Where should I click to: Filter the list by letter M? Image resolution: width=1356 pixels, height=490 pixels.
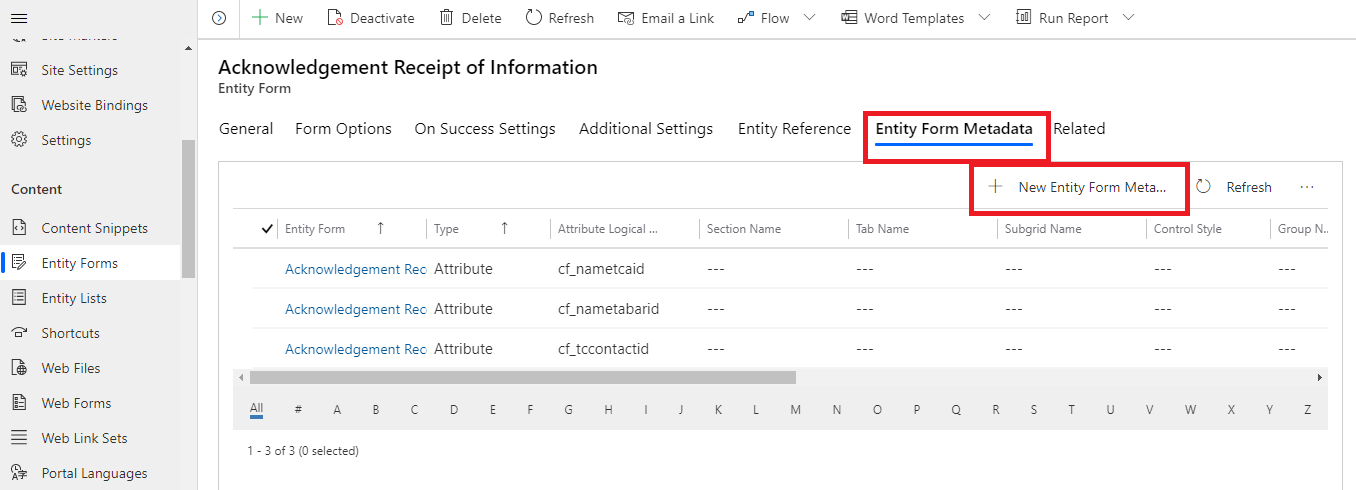click(x=795, y=409)
